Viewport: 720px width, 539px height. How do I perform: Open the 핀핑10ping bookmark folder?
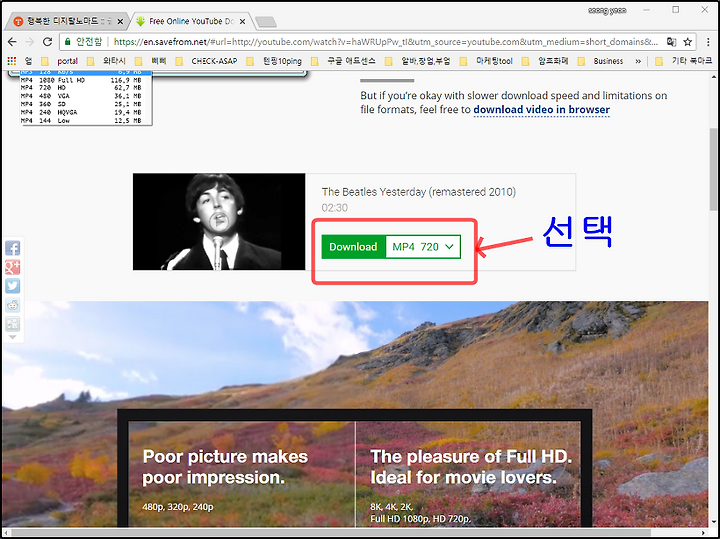point(275,61)
